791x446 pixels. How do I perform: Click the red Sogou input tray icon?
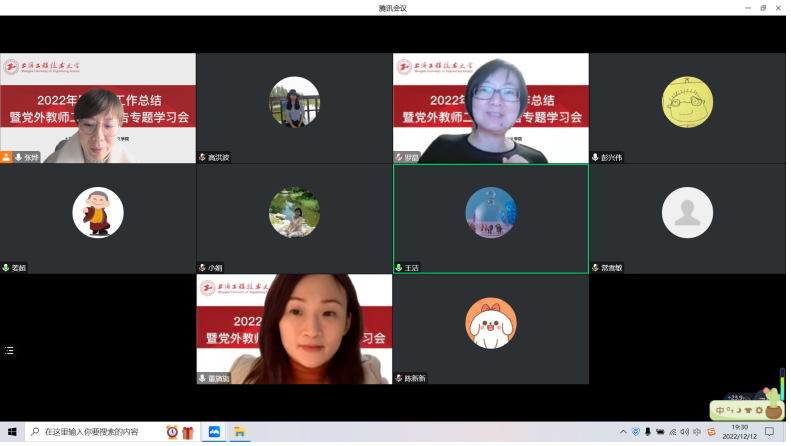(711, 432)
